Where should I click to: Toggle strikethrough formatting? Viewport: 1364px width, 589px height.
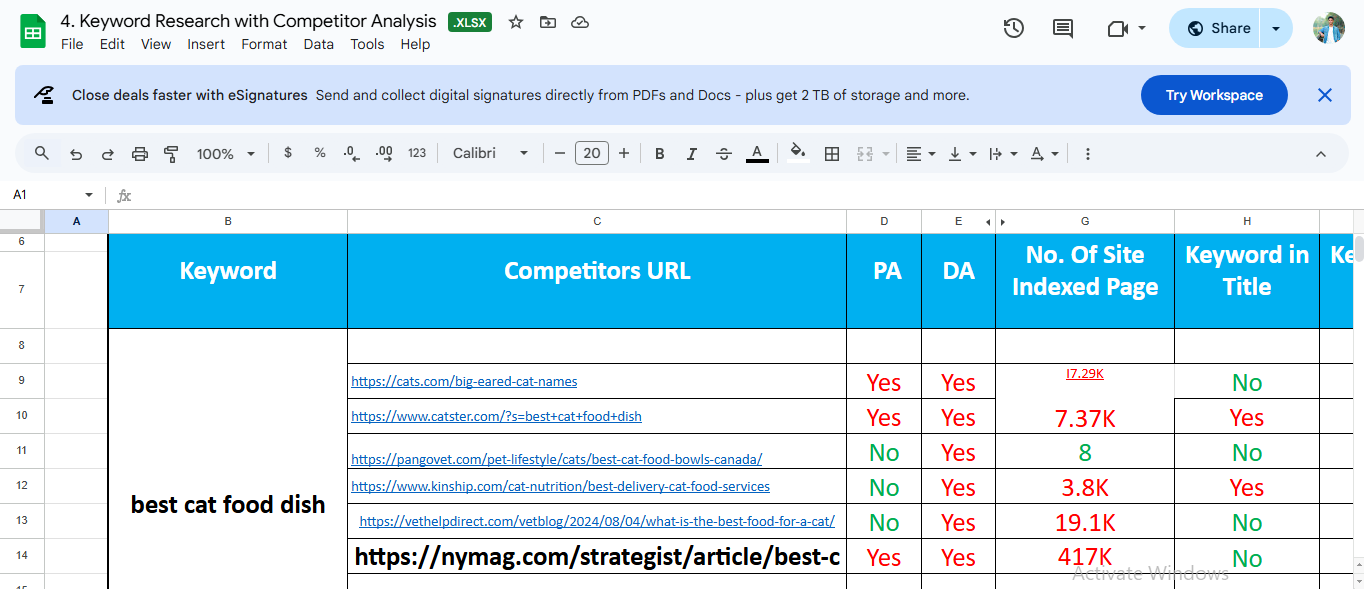pos(724,153)
